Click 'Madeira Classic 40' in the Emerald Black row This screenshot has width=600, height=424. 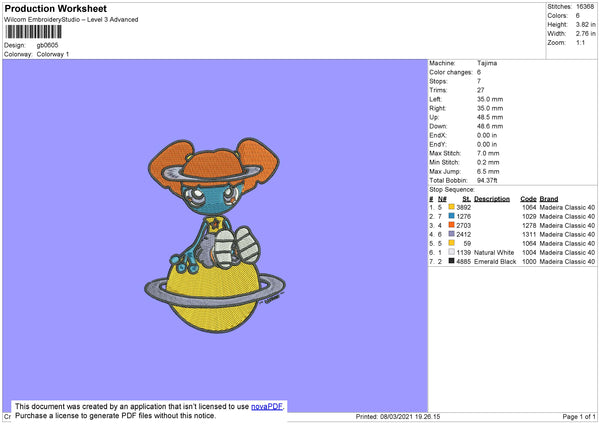[567, 262]
